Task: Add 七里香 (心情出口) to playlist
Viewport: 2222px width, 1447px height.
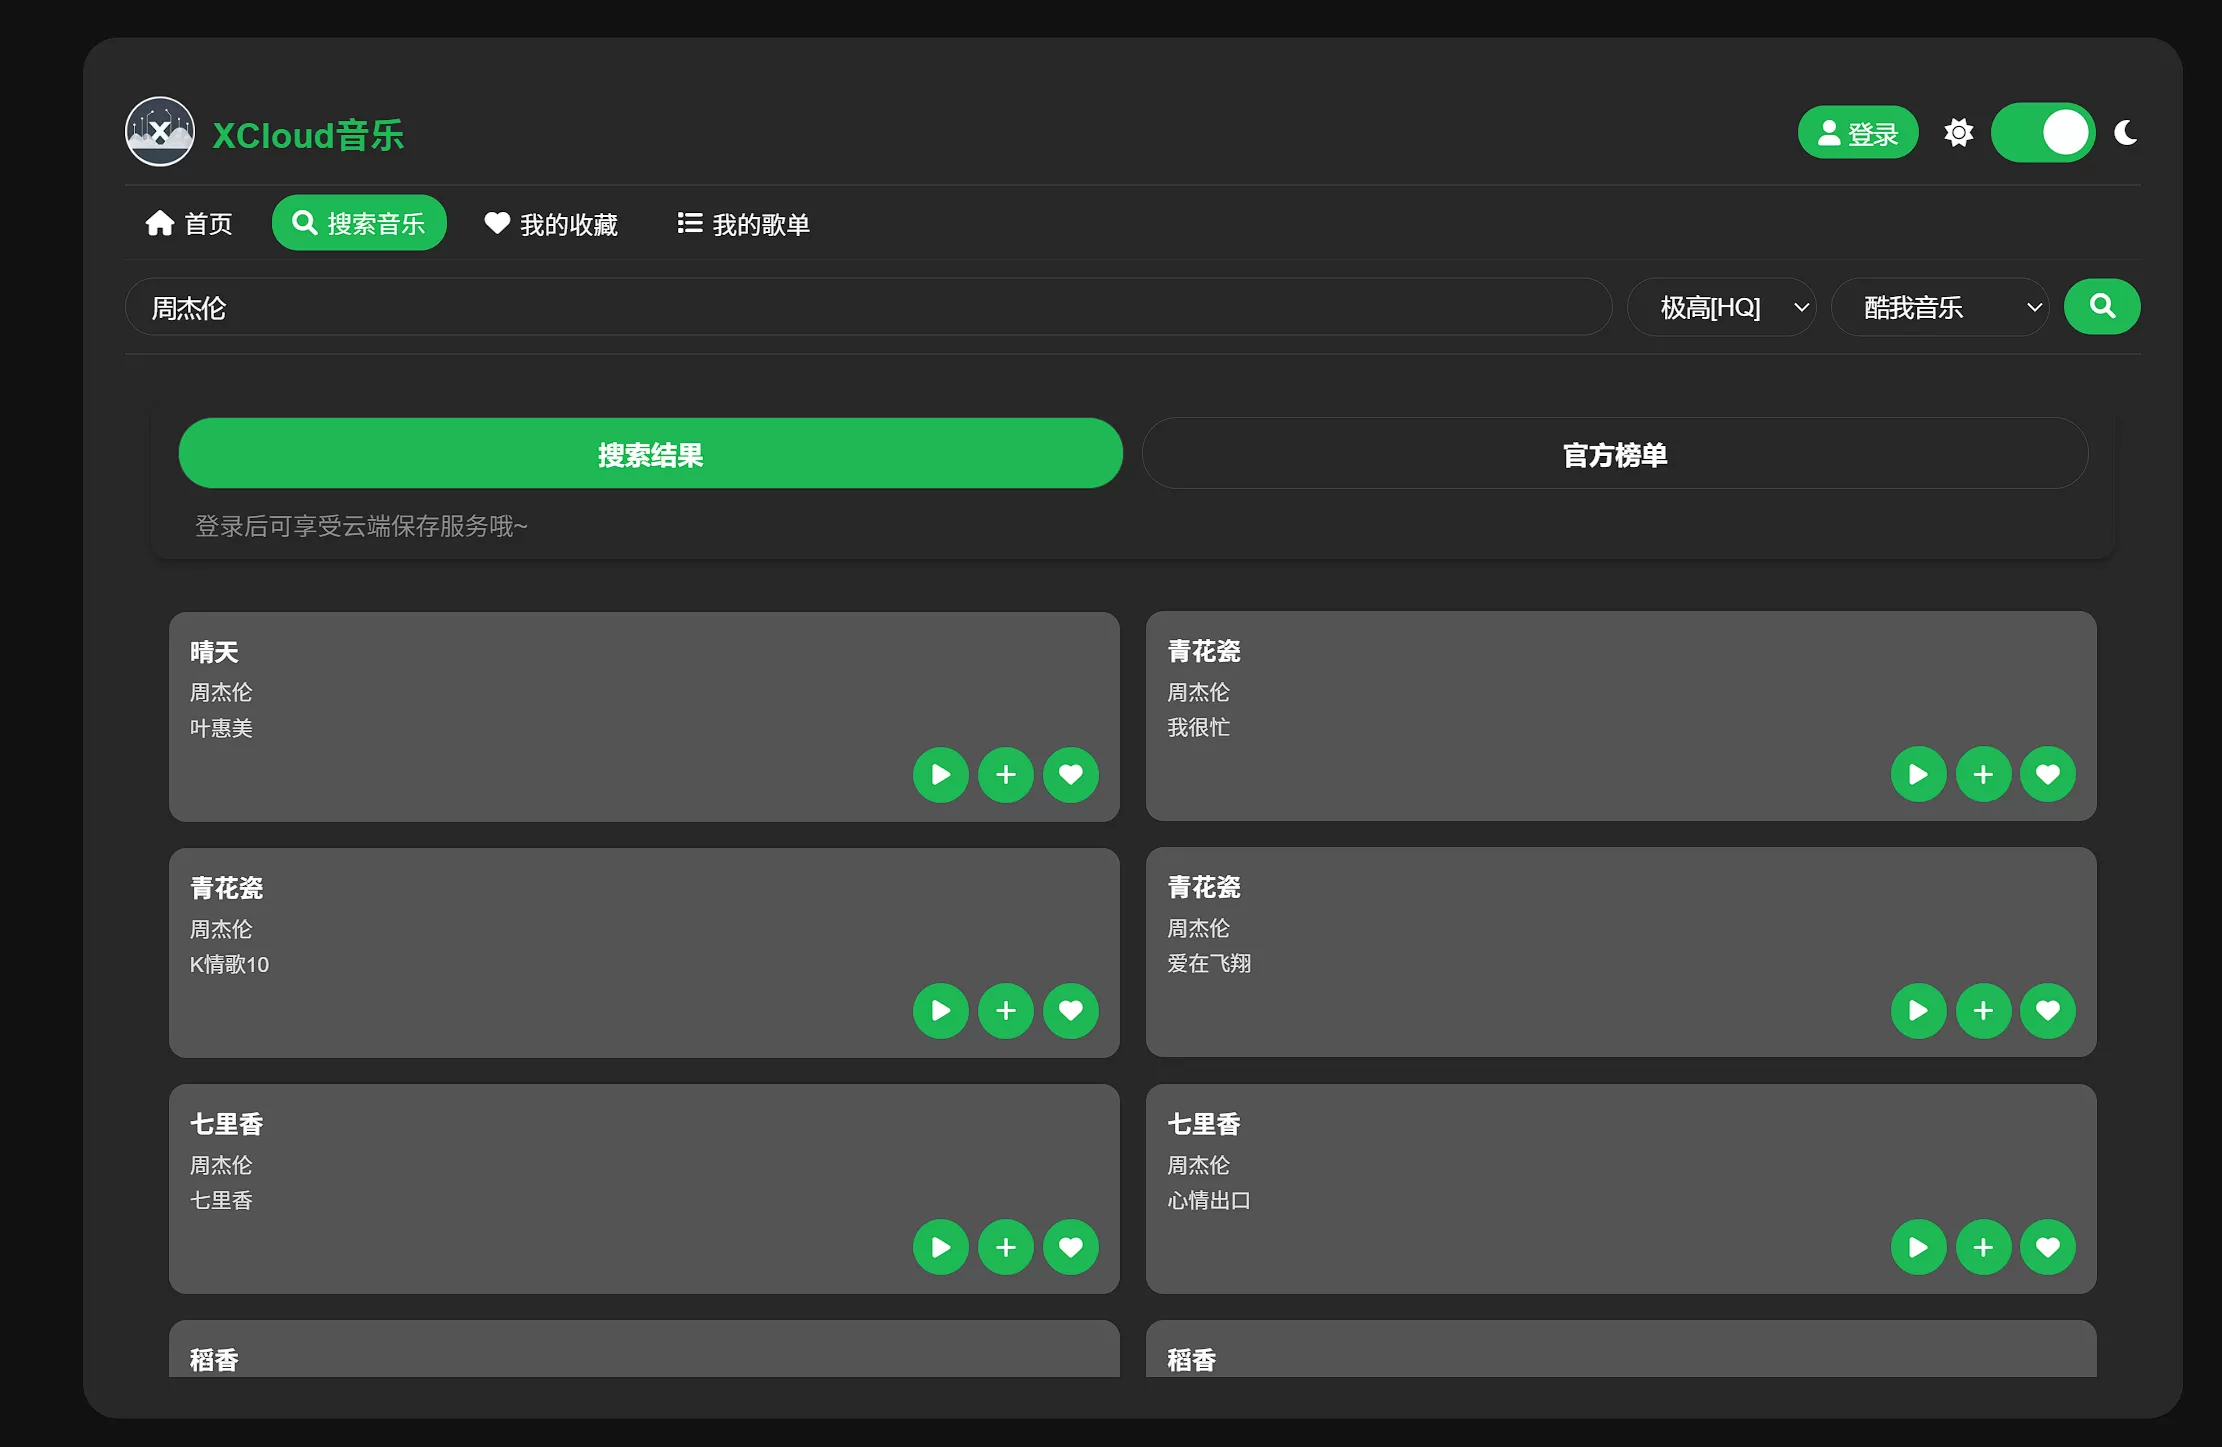Action: [1983, 1247]
